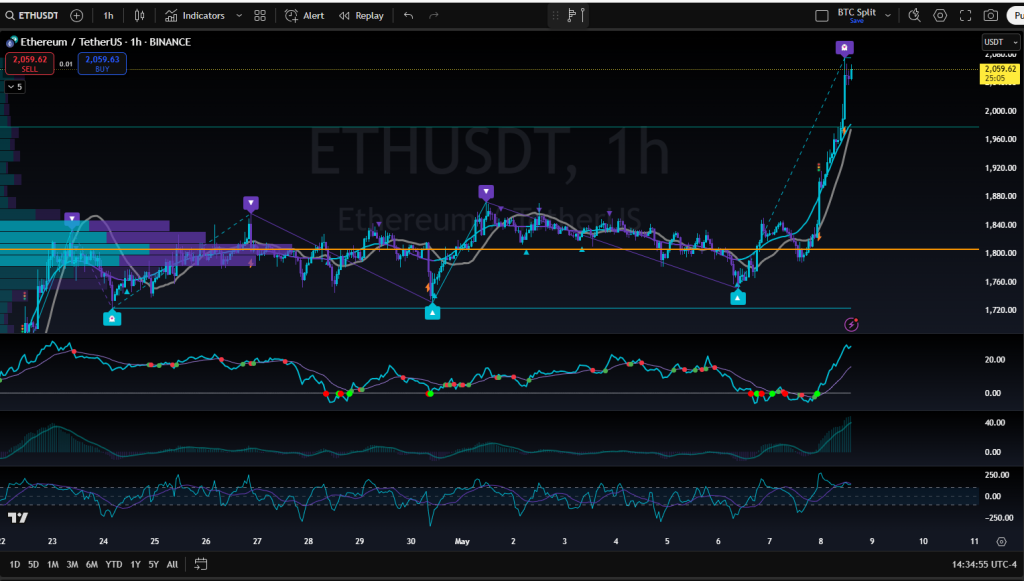Select the 3M date range
This screenshot has width=1024, height=581.
point(72,564)
